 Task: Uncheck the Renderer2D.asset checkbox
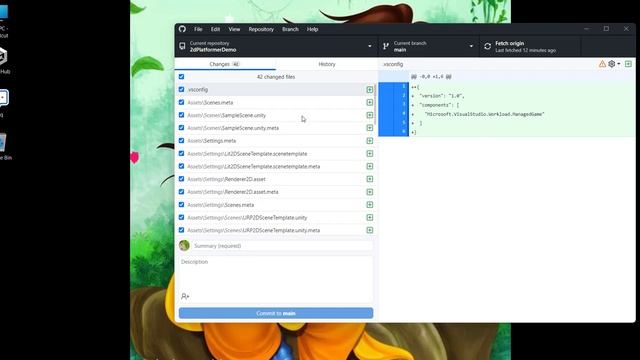(x=181, y=179)
